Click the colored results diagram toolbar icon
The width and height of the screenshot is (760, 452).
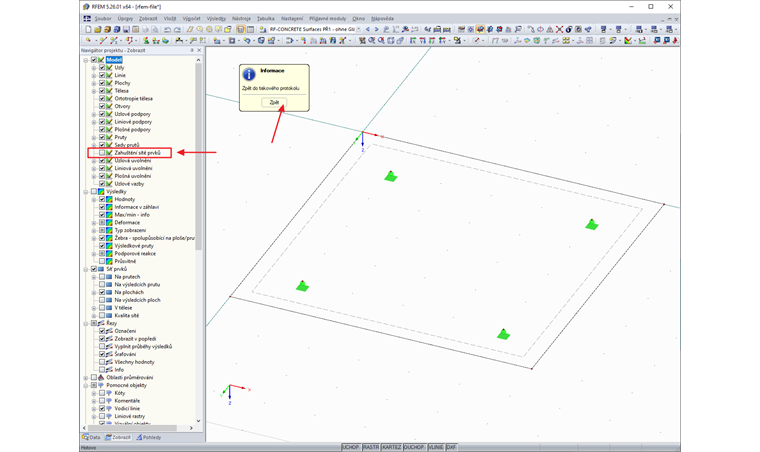pos(629,41)
